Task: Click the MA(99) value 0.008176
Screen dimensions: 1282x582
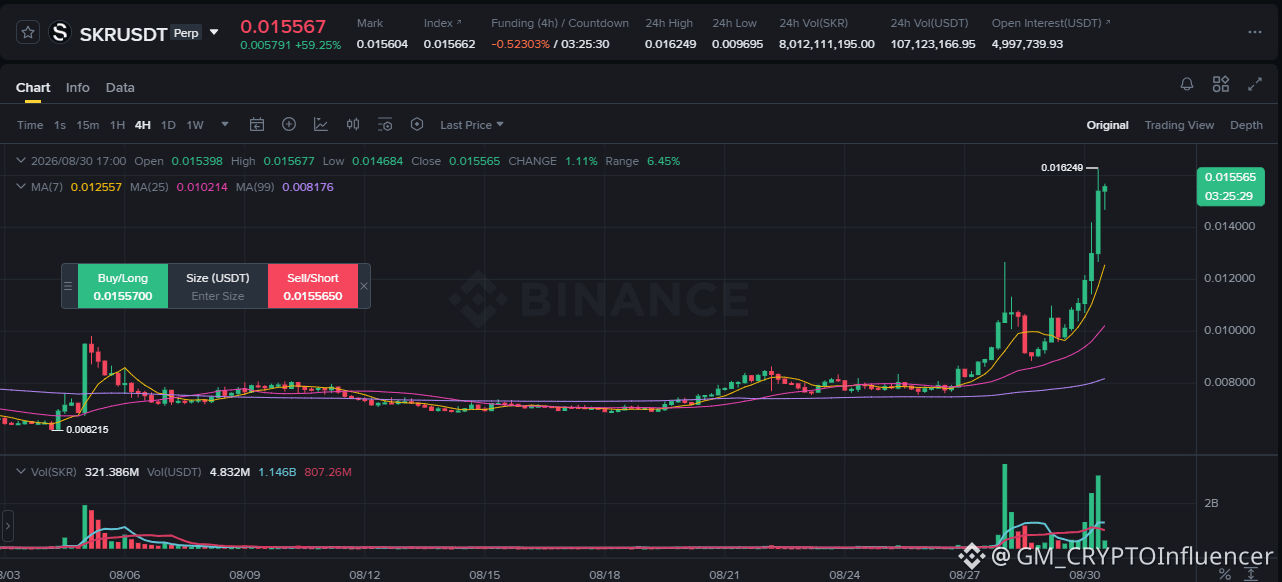Action: pos(308,187)
